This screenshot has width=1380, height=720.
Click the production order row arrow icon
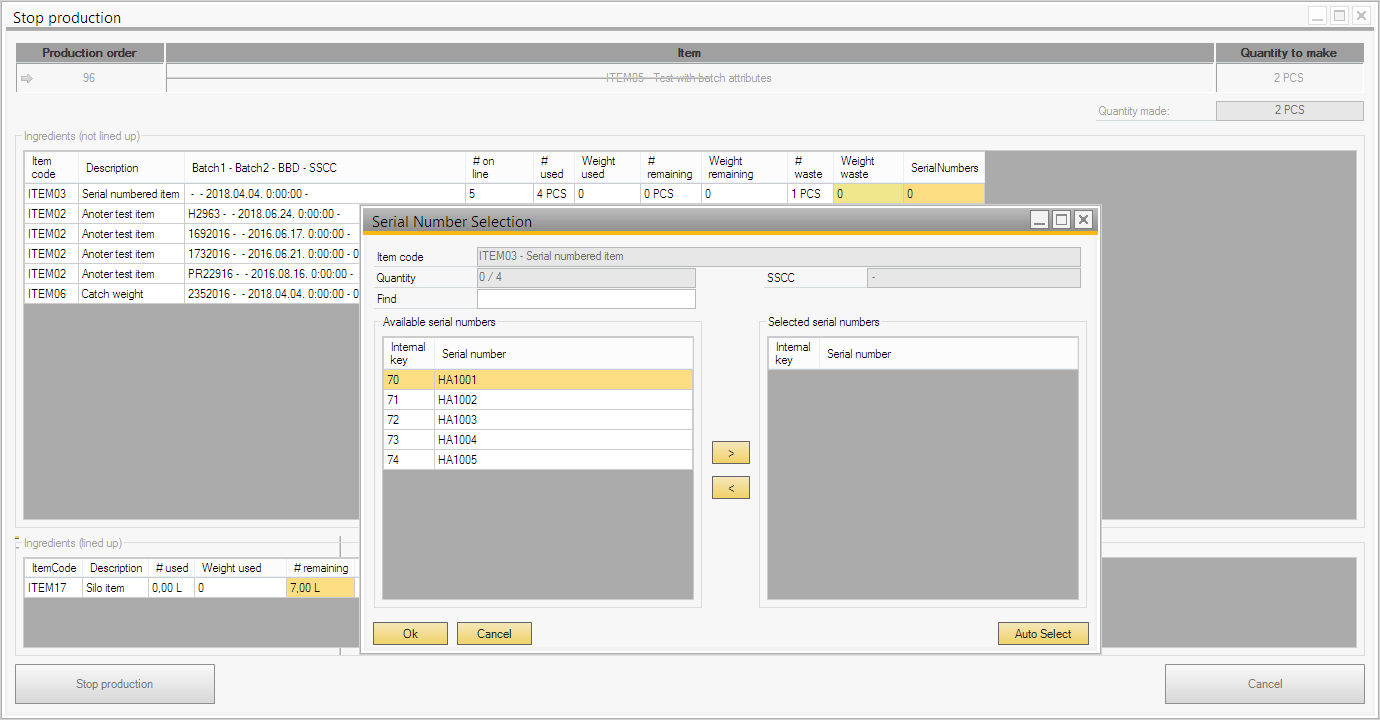tap(27, 78)
